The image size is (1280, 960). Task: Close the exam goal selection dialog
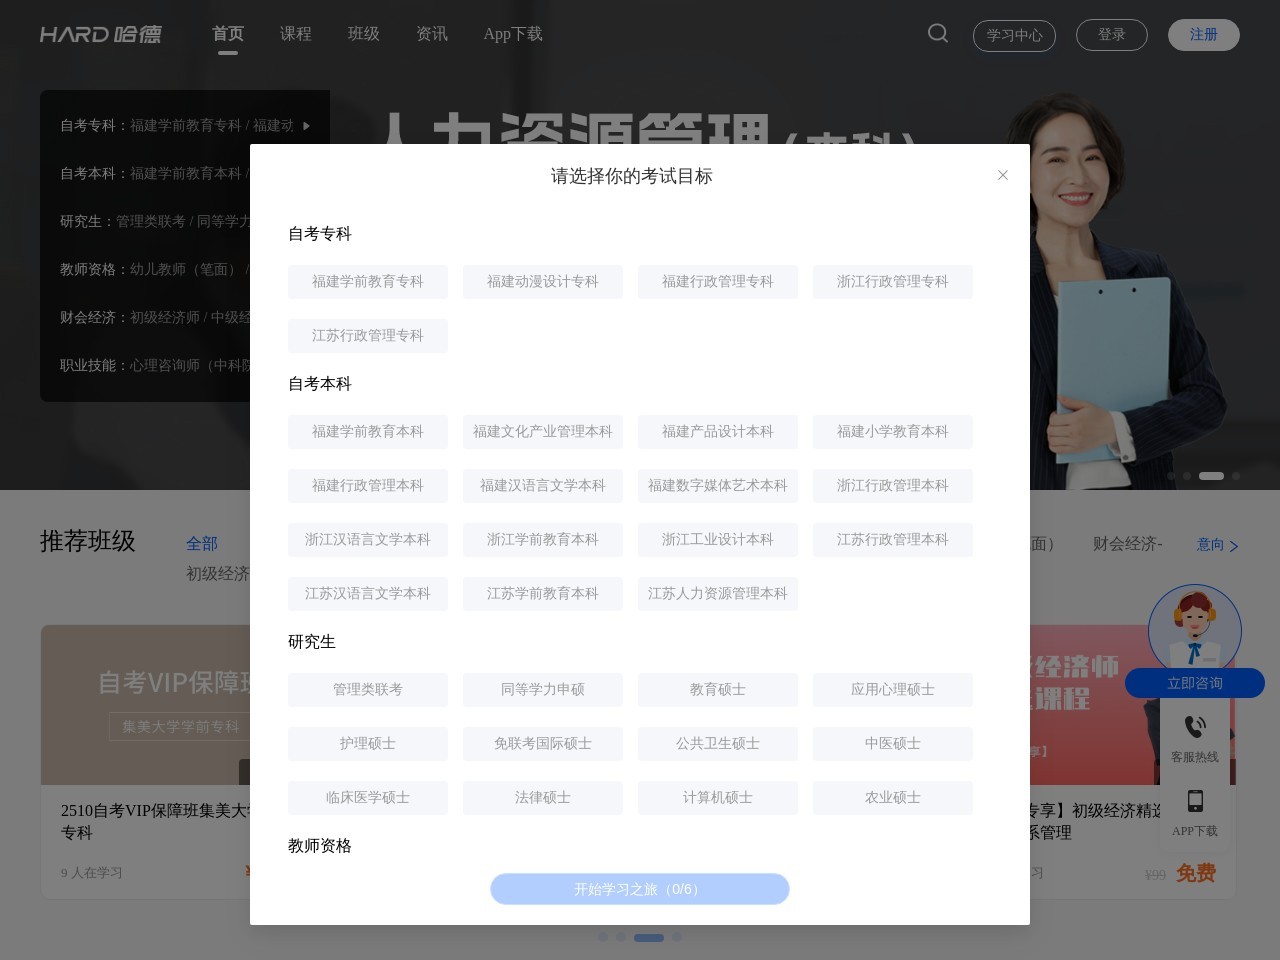coord(1003,175)
